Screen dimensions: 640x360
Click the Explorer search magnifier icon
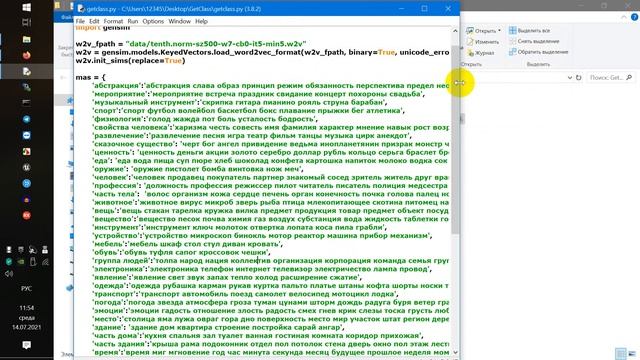tap(629, 78)
